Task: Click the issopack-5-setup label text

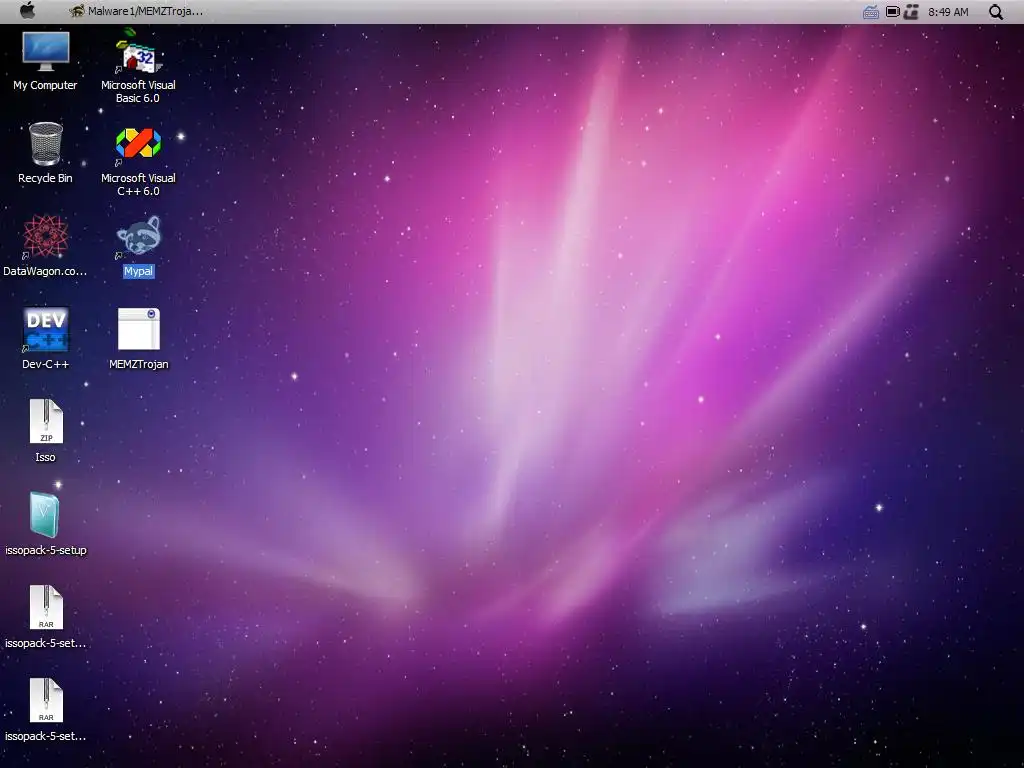Action: point(46,550)
